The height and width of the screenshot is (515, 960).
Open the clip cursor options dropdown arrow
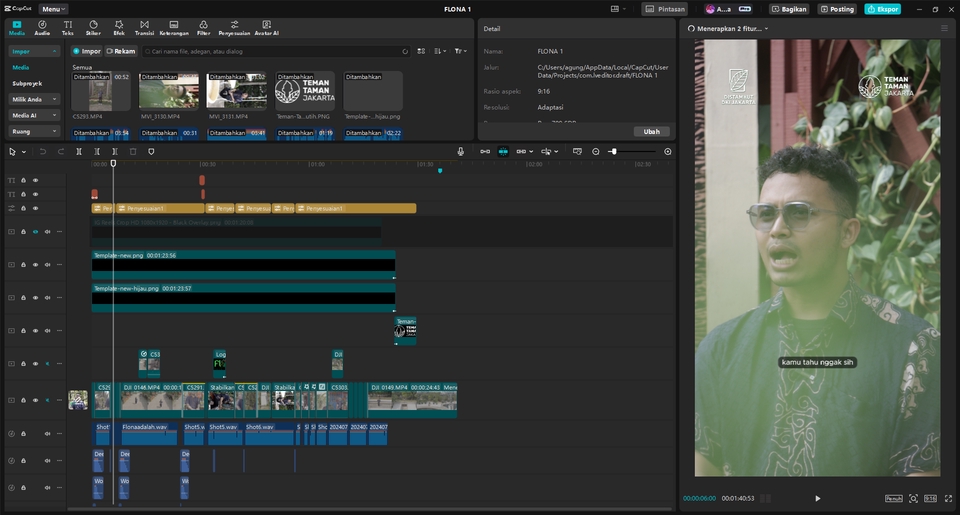(556, 152)
